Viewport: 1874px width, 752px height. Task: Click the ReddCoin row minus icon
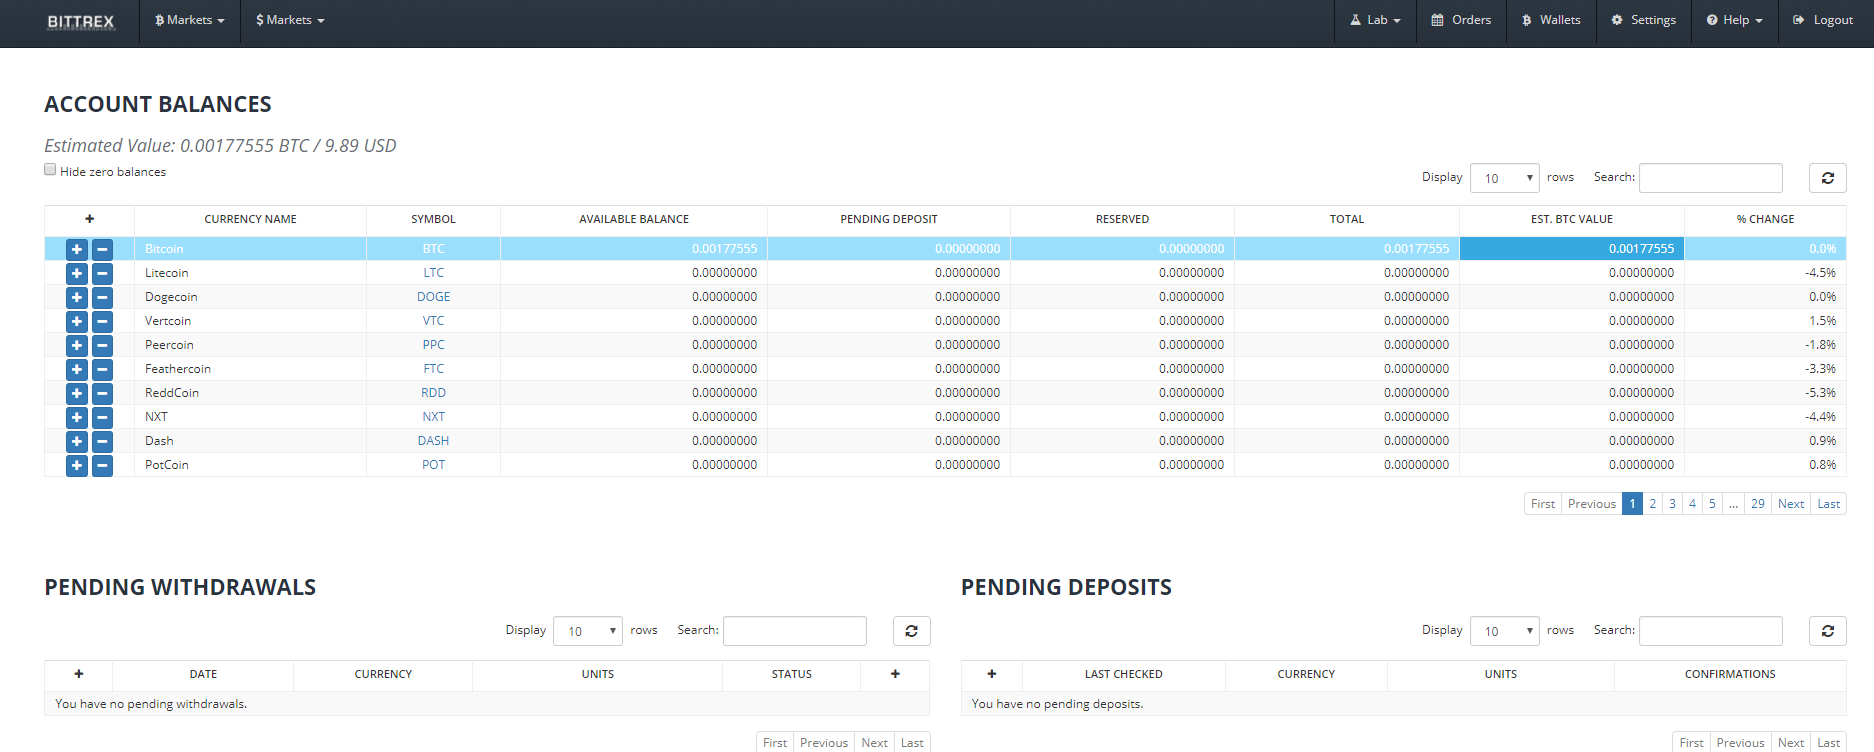pos(102,393)
